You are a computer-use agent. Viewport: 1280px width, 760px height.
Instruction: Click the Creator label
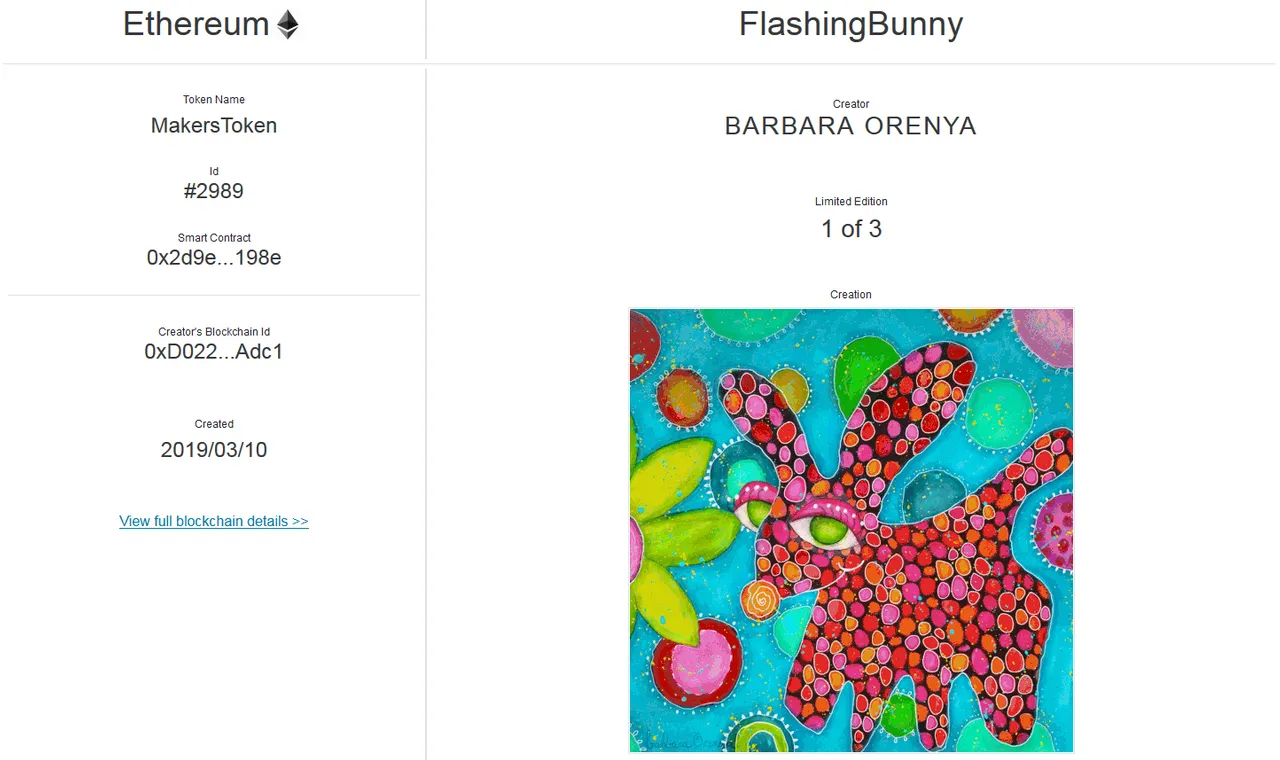click(851, 104)
